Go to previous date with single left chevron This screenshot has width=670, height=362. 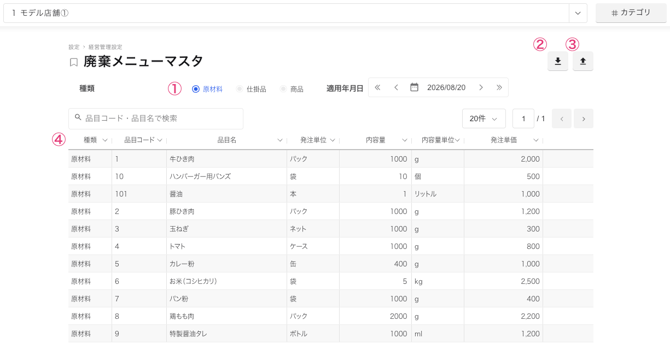click(396, 87)
